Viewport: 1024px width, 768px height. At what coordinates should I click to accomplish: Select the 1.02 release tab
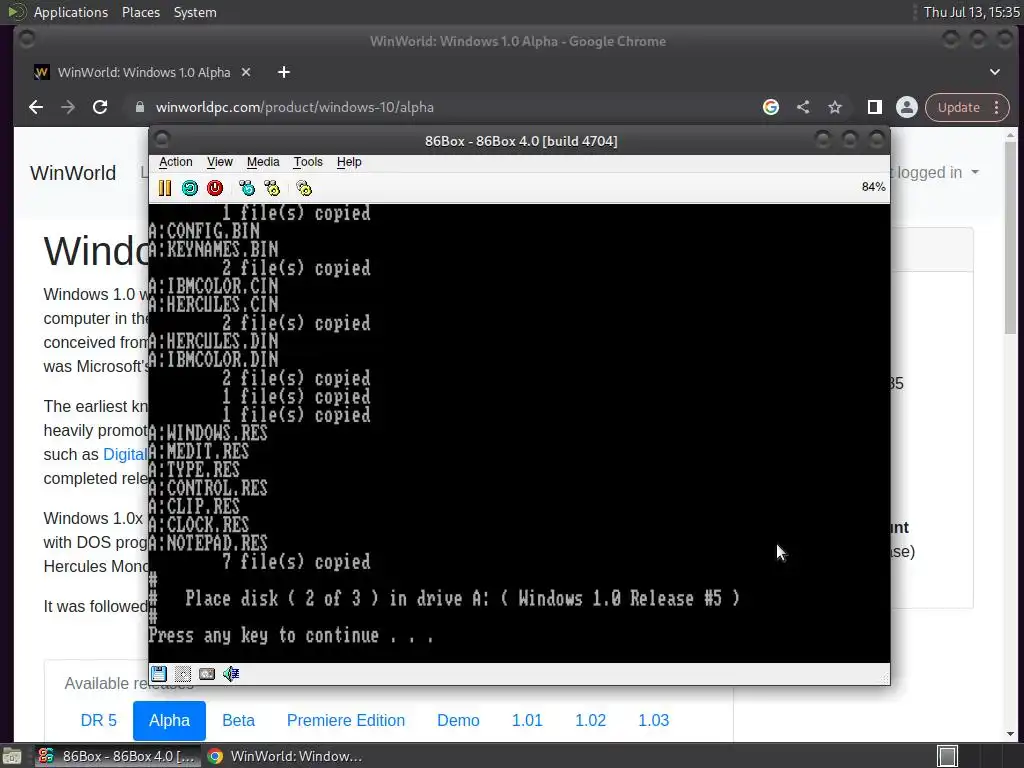click(590, 720)
